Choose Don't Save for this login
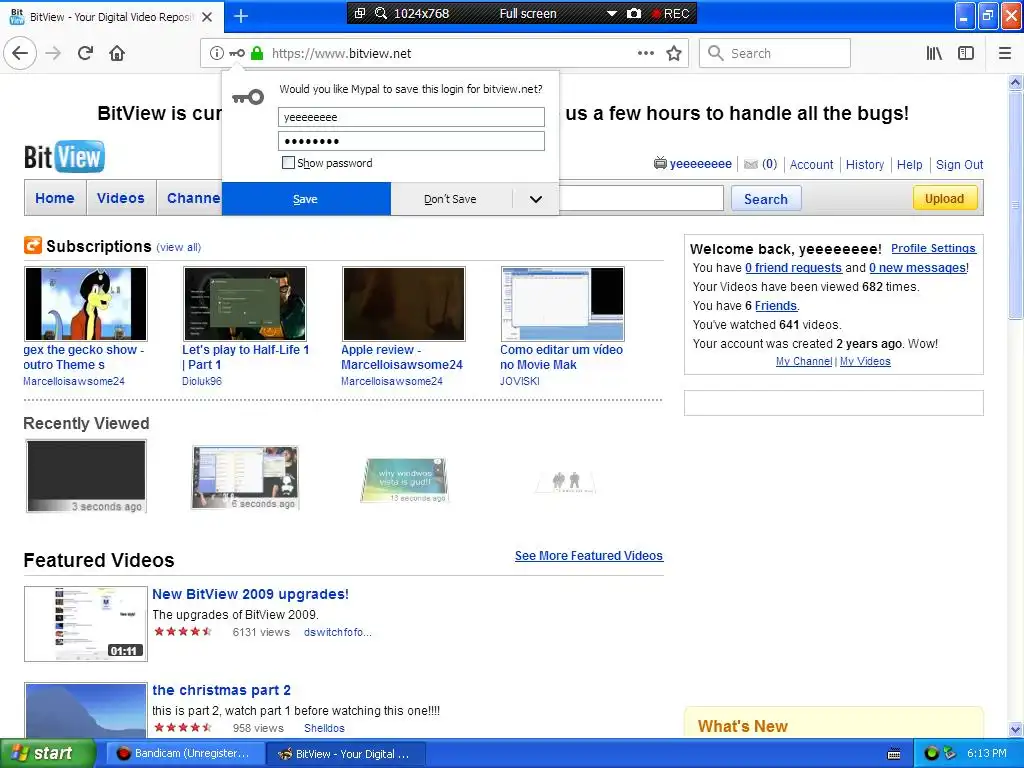 pos(451,199)
